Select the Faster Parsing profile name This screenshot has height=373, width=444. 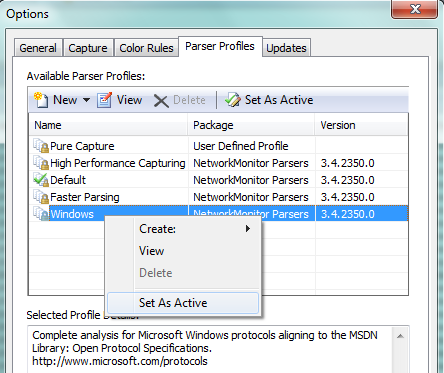coord(85,197)
